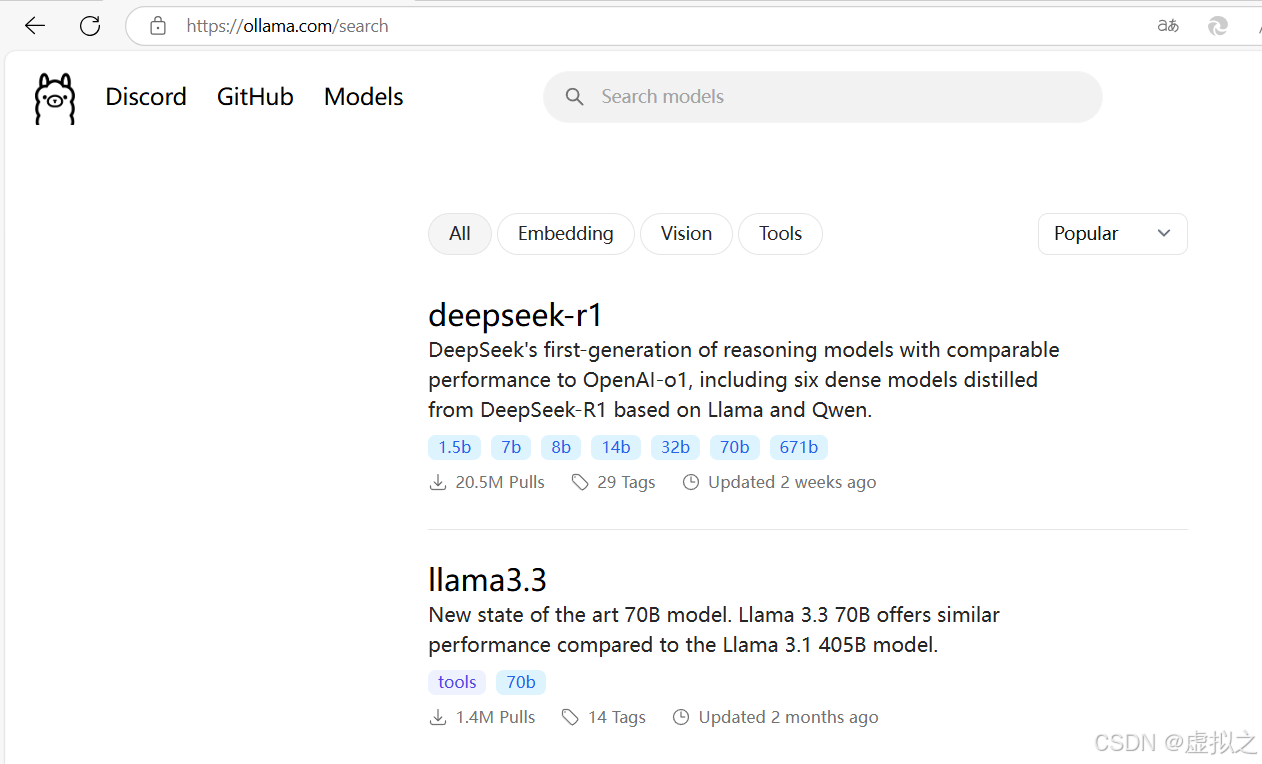The image size is (1262, 764).
Task: Filter models by Tools
Action: pyautogui.click(x=780, y=234)
